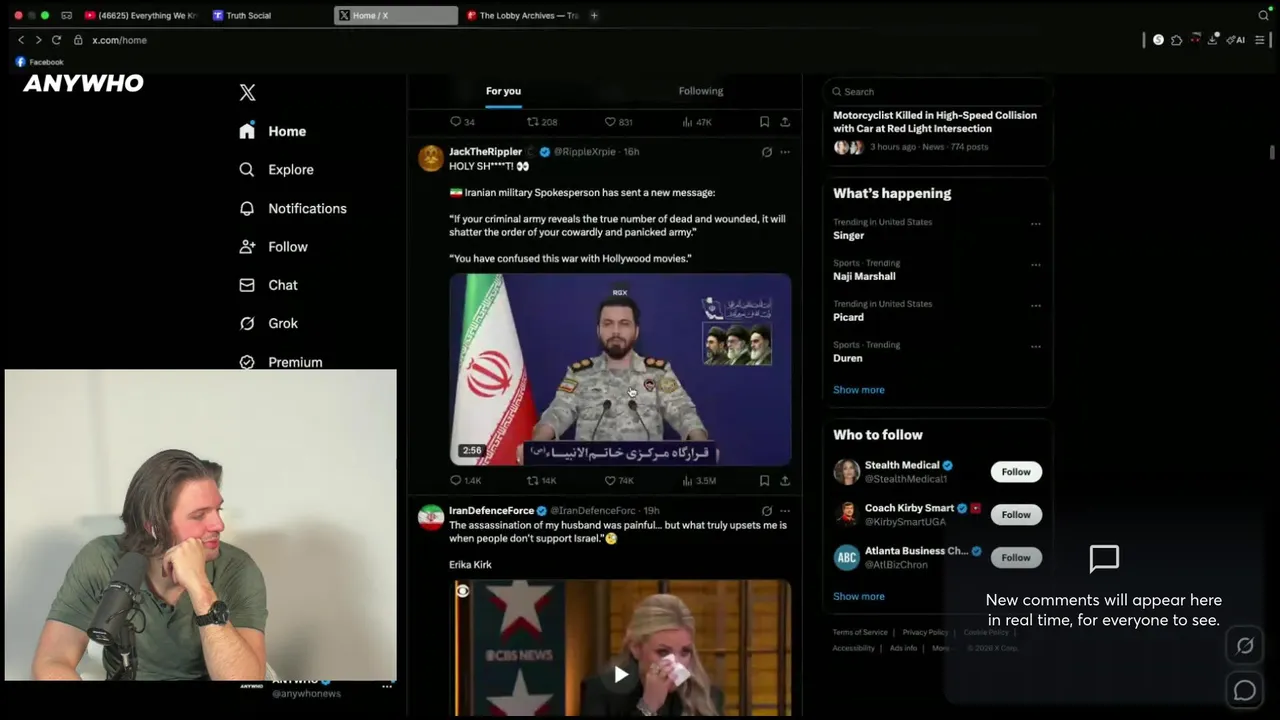Open the Naji Marshall trending topic
The height and width of the screenshot is (720, 1280).
click(864, 277)
